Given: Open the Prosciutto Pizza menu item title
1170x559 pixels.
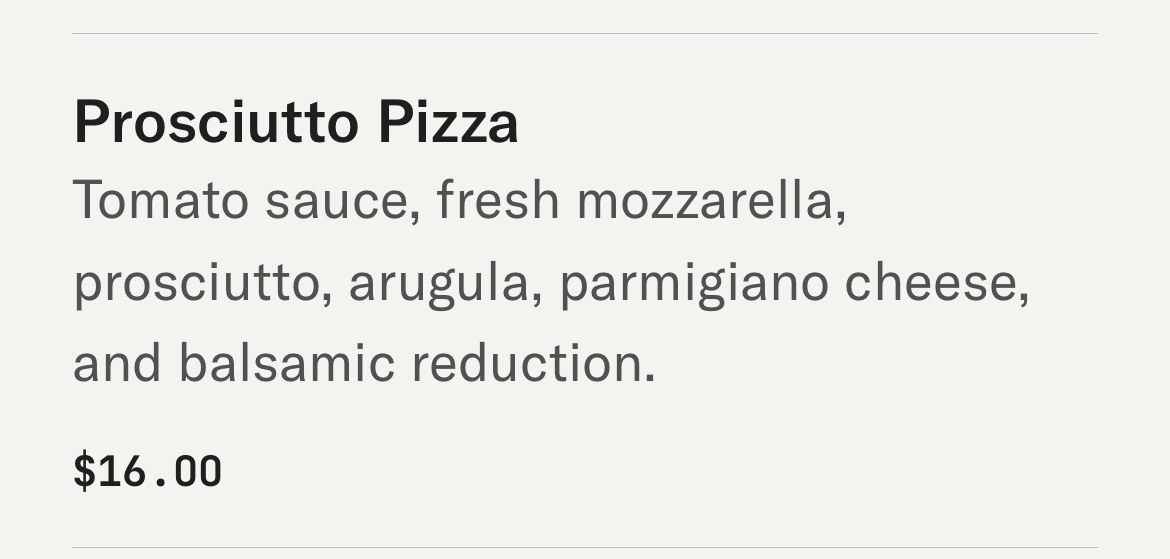Looking at the screenshot, I should [x=296, y=123].
